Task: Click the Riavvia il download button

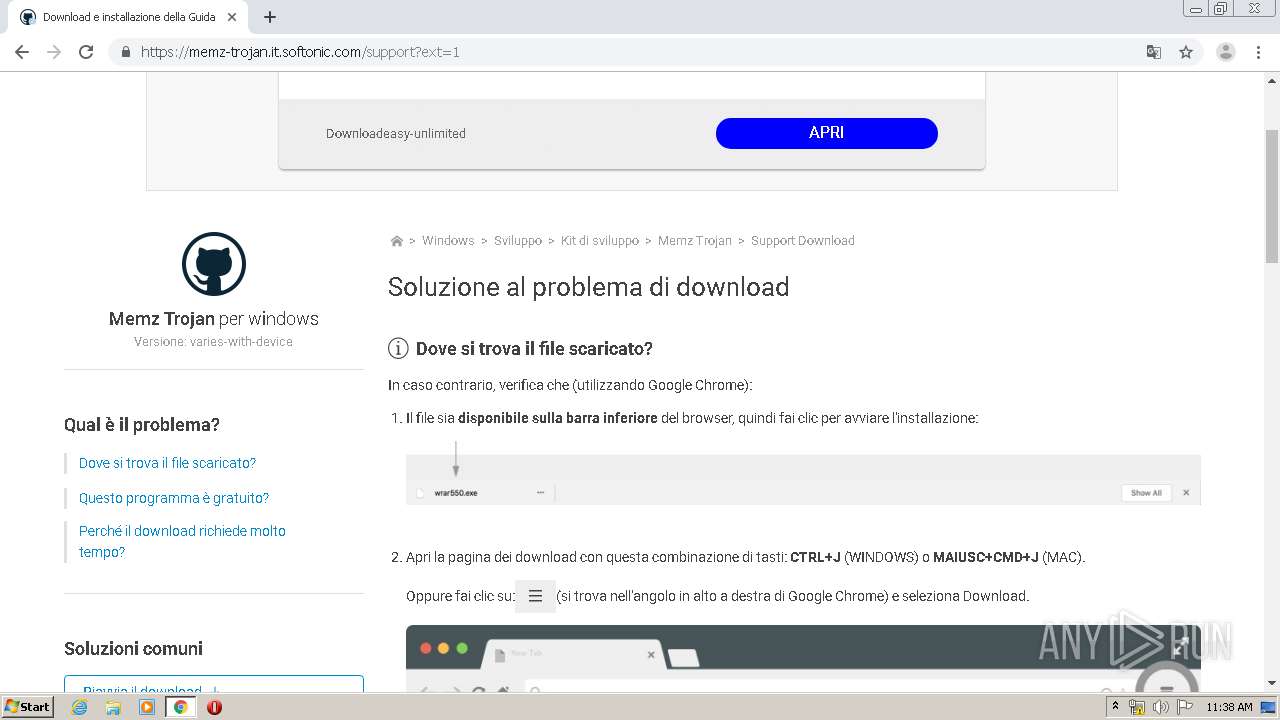Action: [x=214, y=685]
